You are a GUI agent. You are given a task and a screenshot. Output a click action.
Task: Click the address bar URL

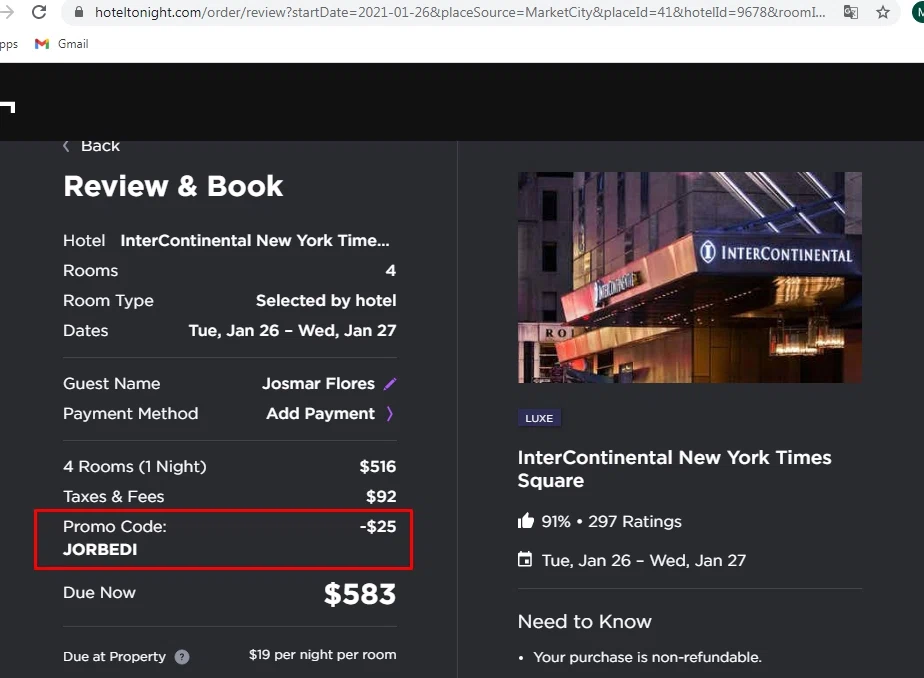(460, 12)
